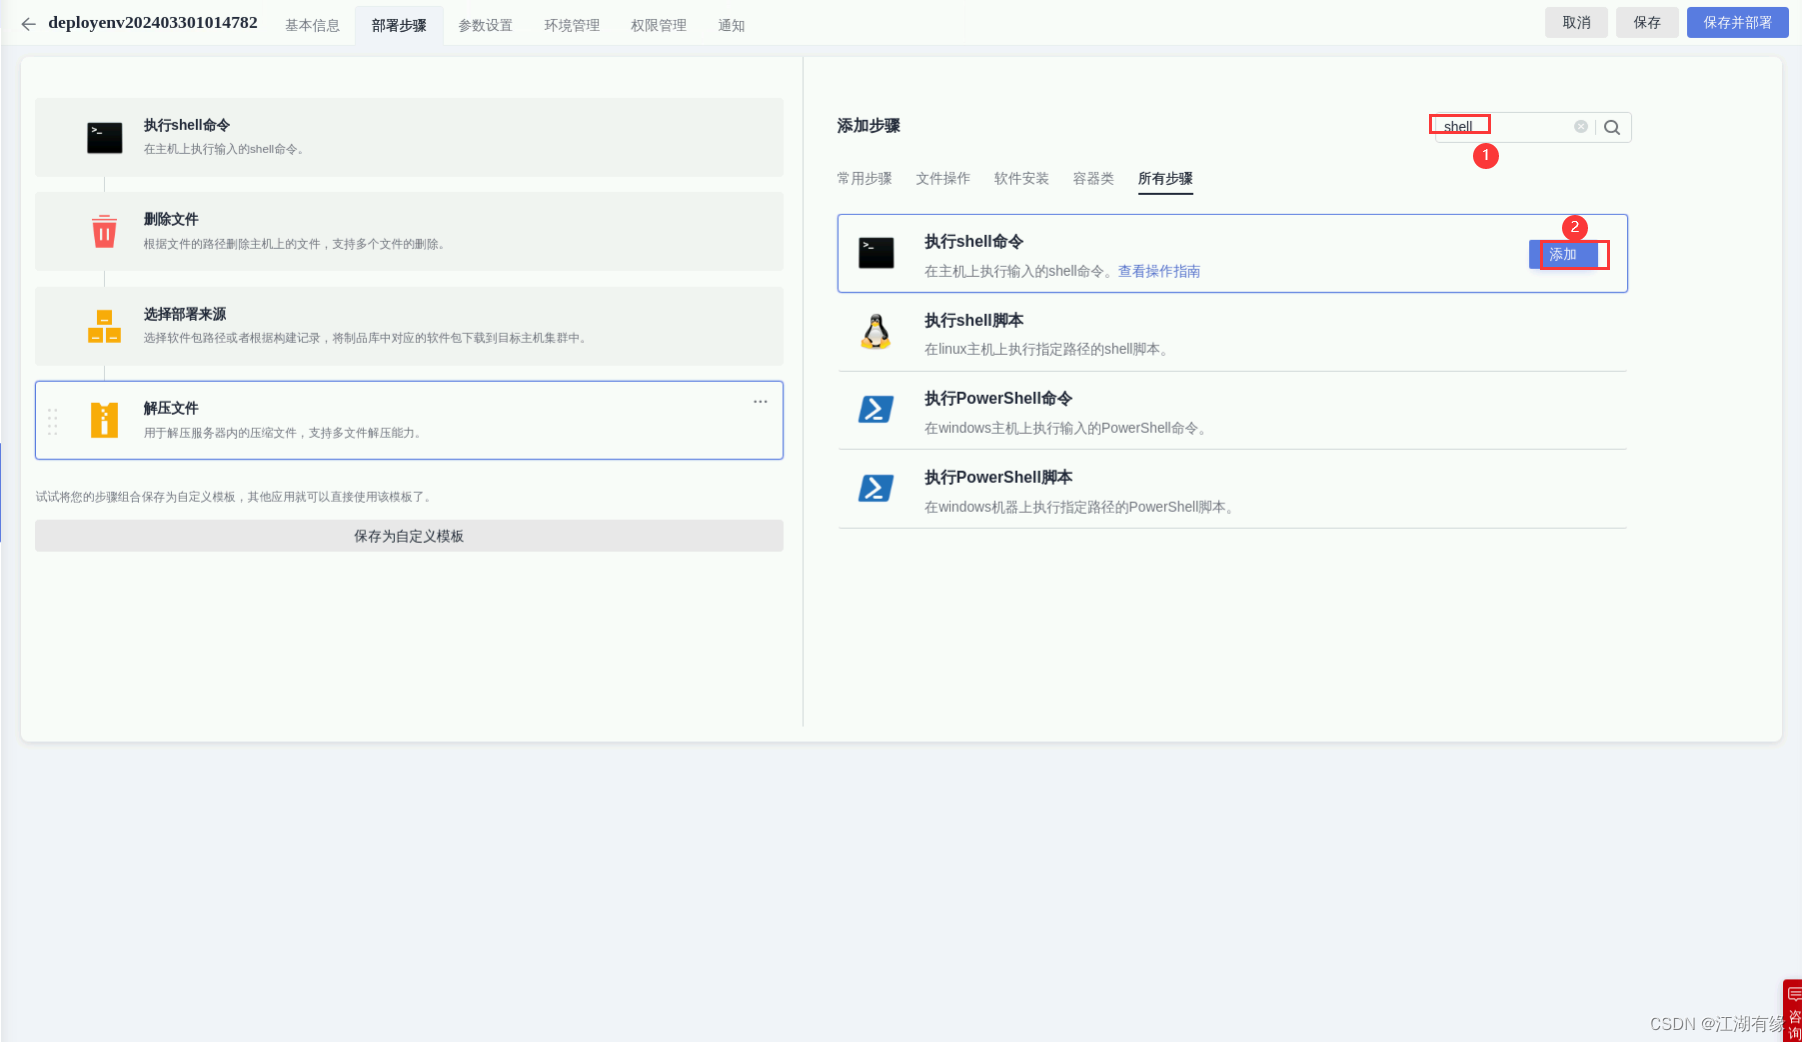The height and width of the screenshot is (1042, 1802).
Task: Open the 环境管理 tab
Action: pyautogui.click(x=572, y=25)
